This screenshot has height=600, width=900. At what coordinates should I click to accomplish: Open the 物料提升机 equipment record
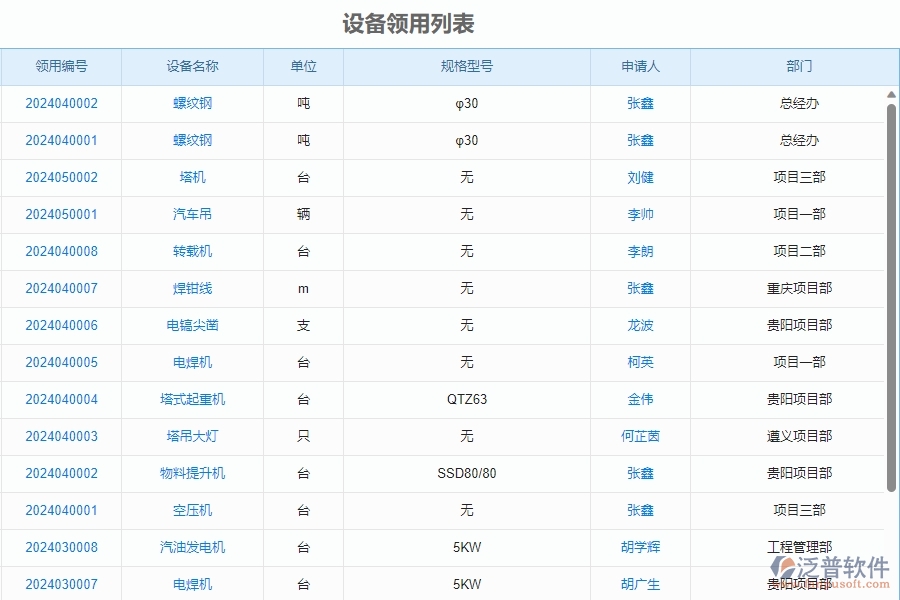point(191,473)
